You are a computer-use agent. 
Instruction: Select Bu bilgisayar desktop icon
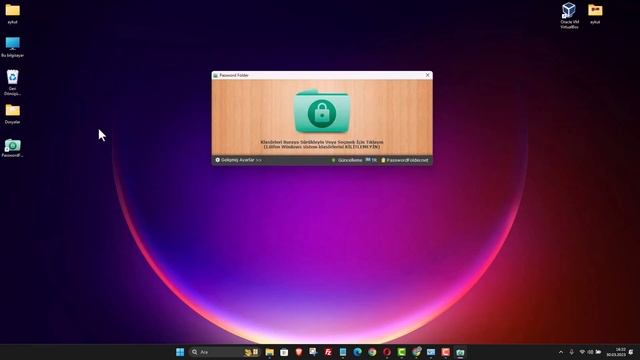tap(12, 47)
